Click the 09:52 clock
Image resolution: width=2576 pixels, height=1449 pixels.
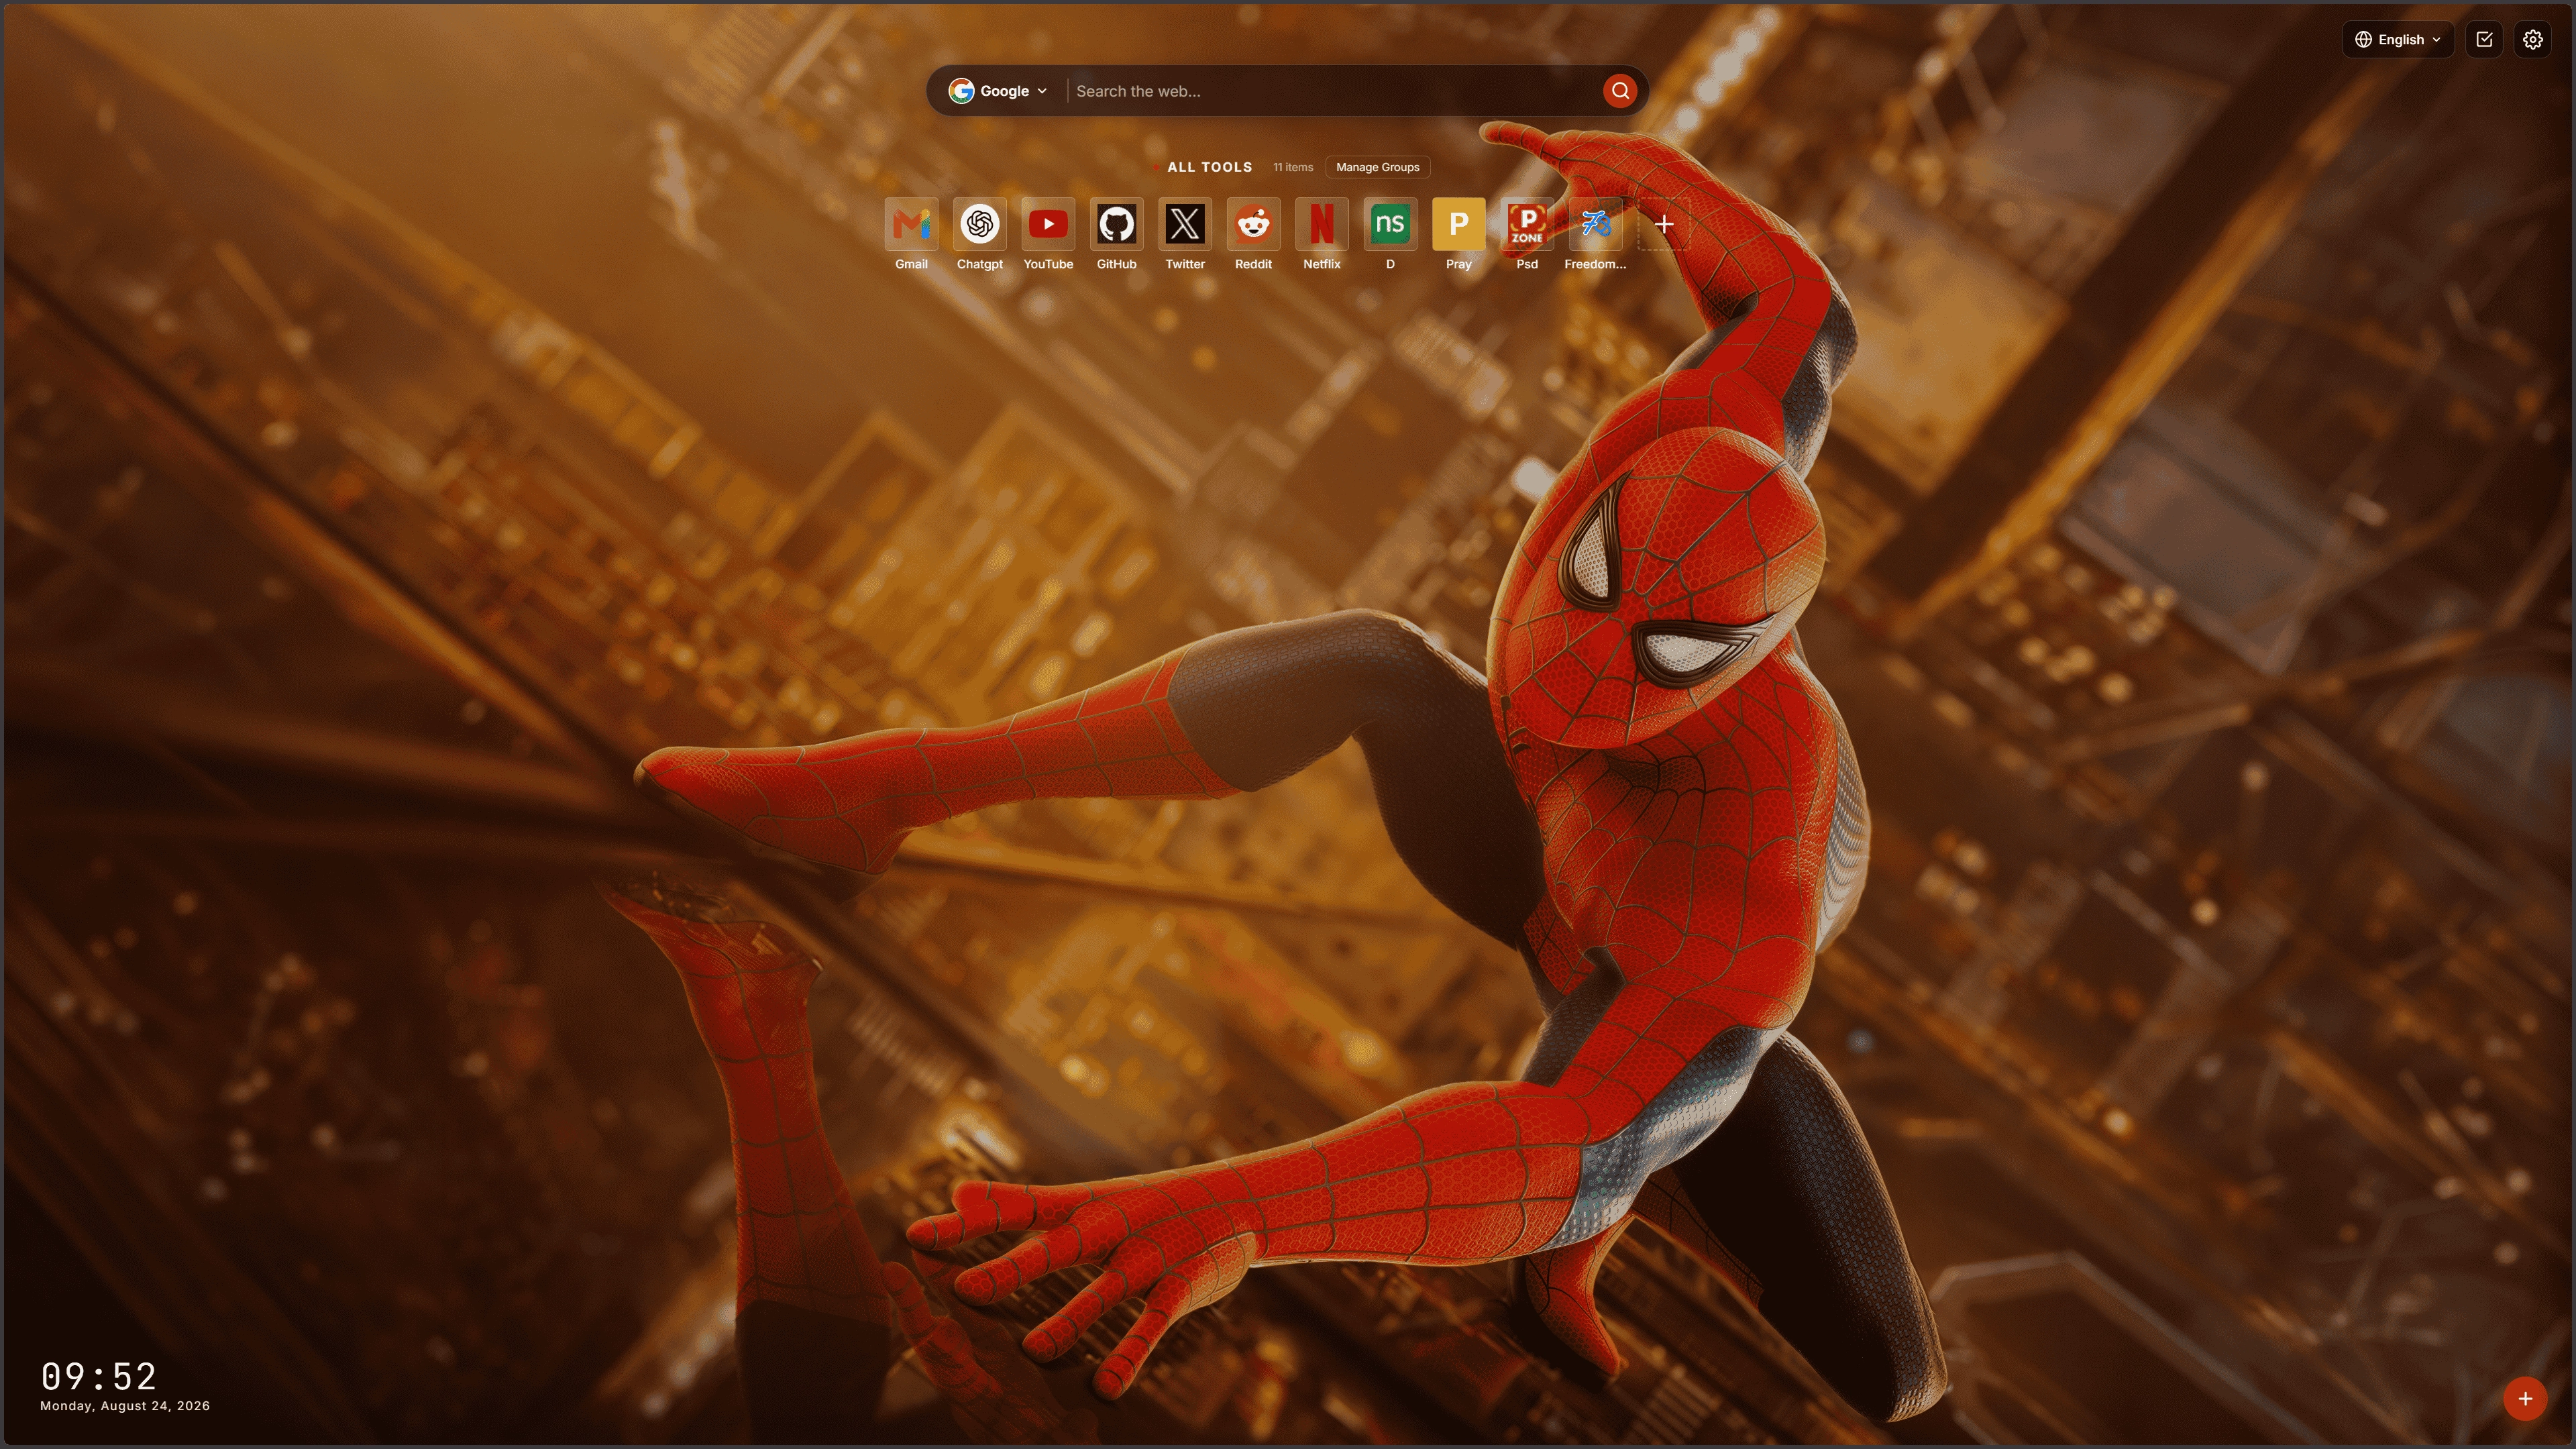click(x=98, y=1377)
